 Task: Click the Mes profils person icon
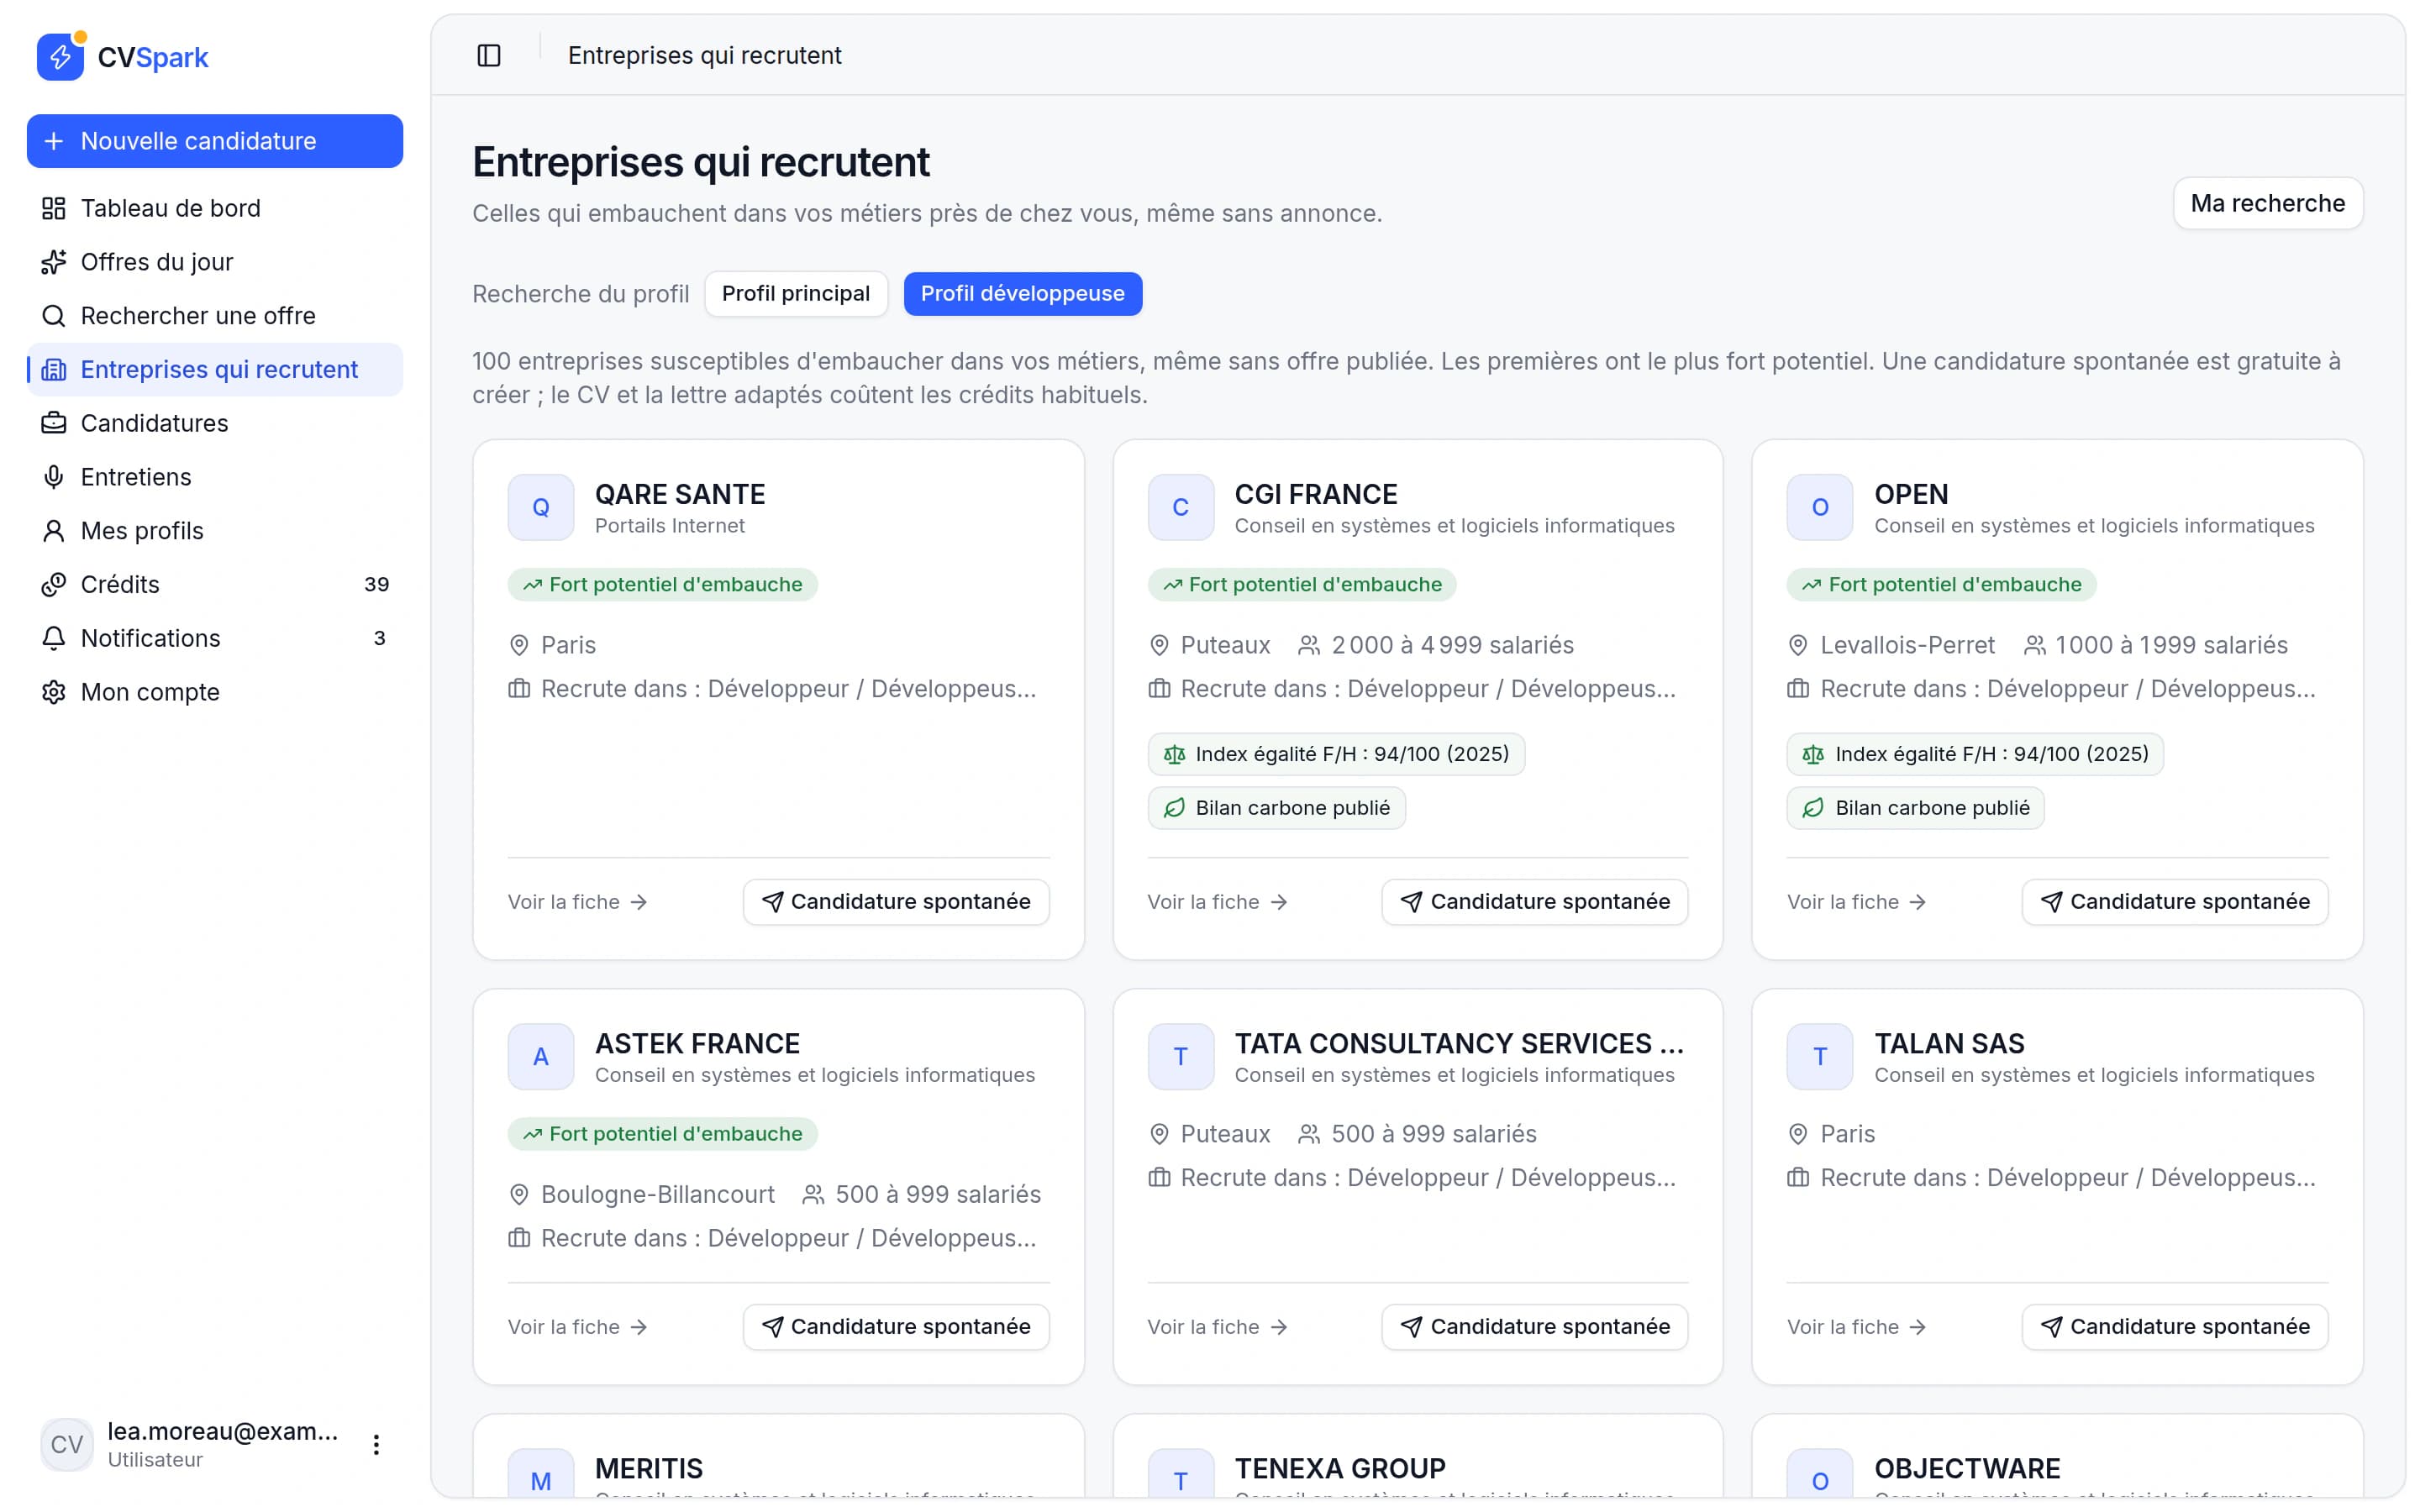click(x=54, y=531)
